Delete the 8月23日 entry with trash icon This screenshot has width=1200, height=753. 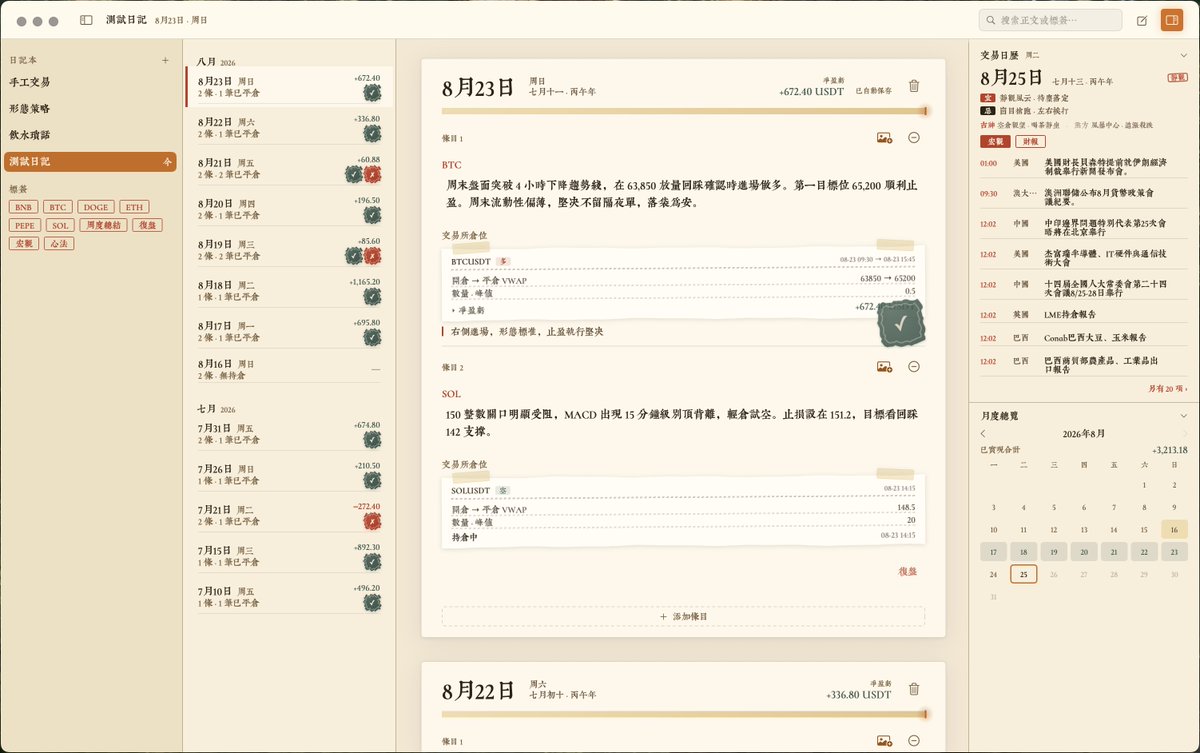[913, 86]
